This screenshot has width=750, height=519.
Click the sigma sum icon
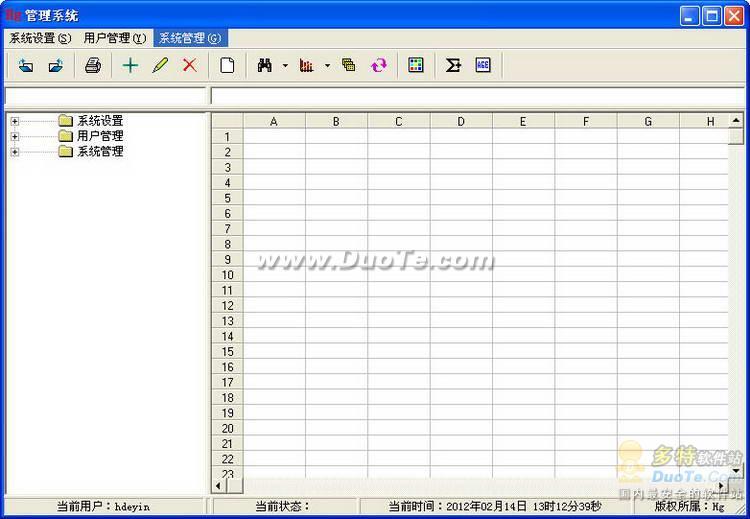pos(453,65)
